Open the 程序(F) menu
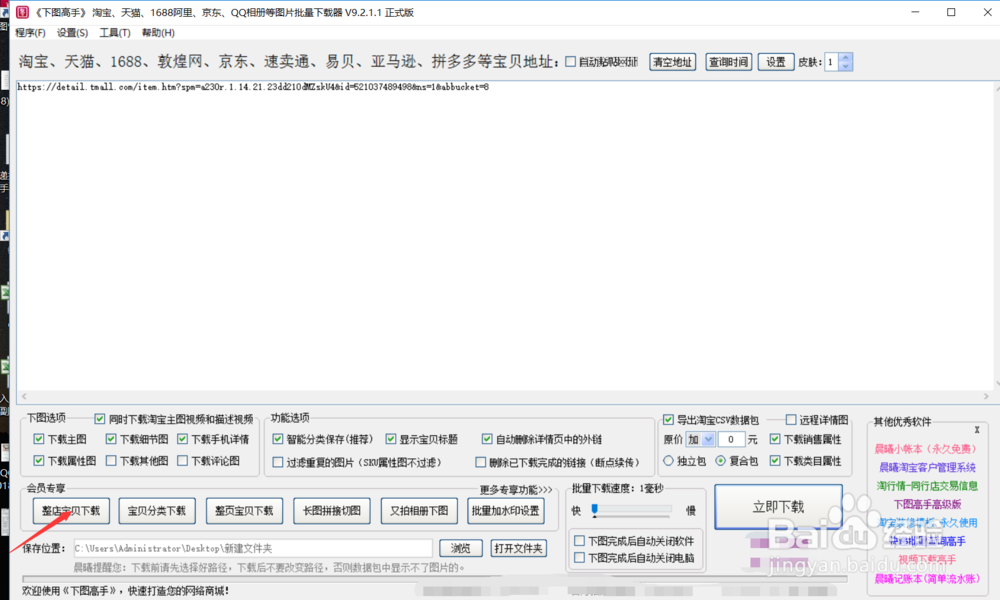1000x600 pixels. click(x=30, y=33)
